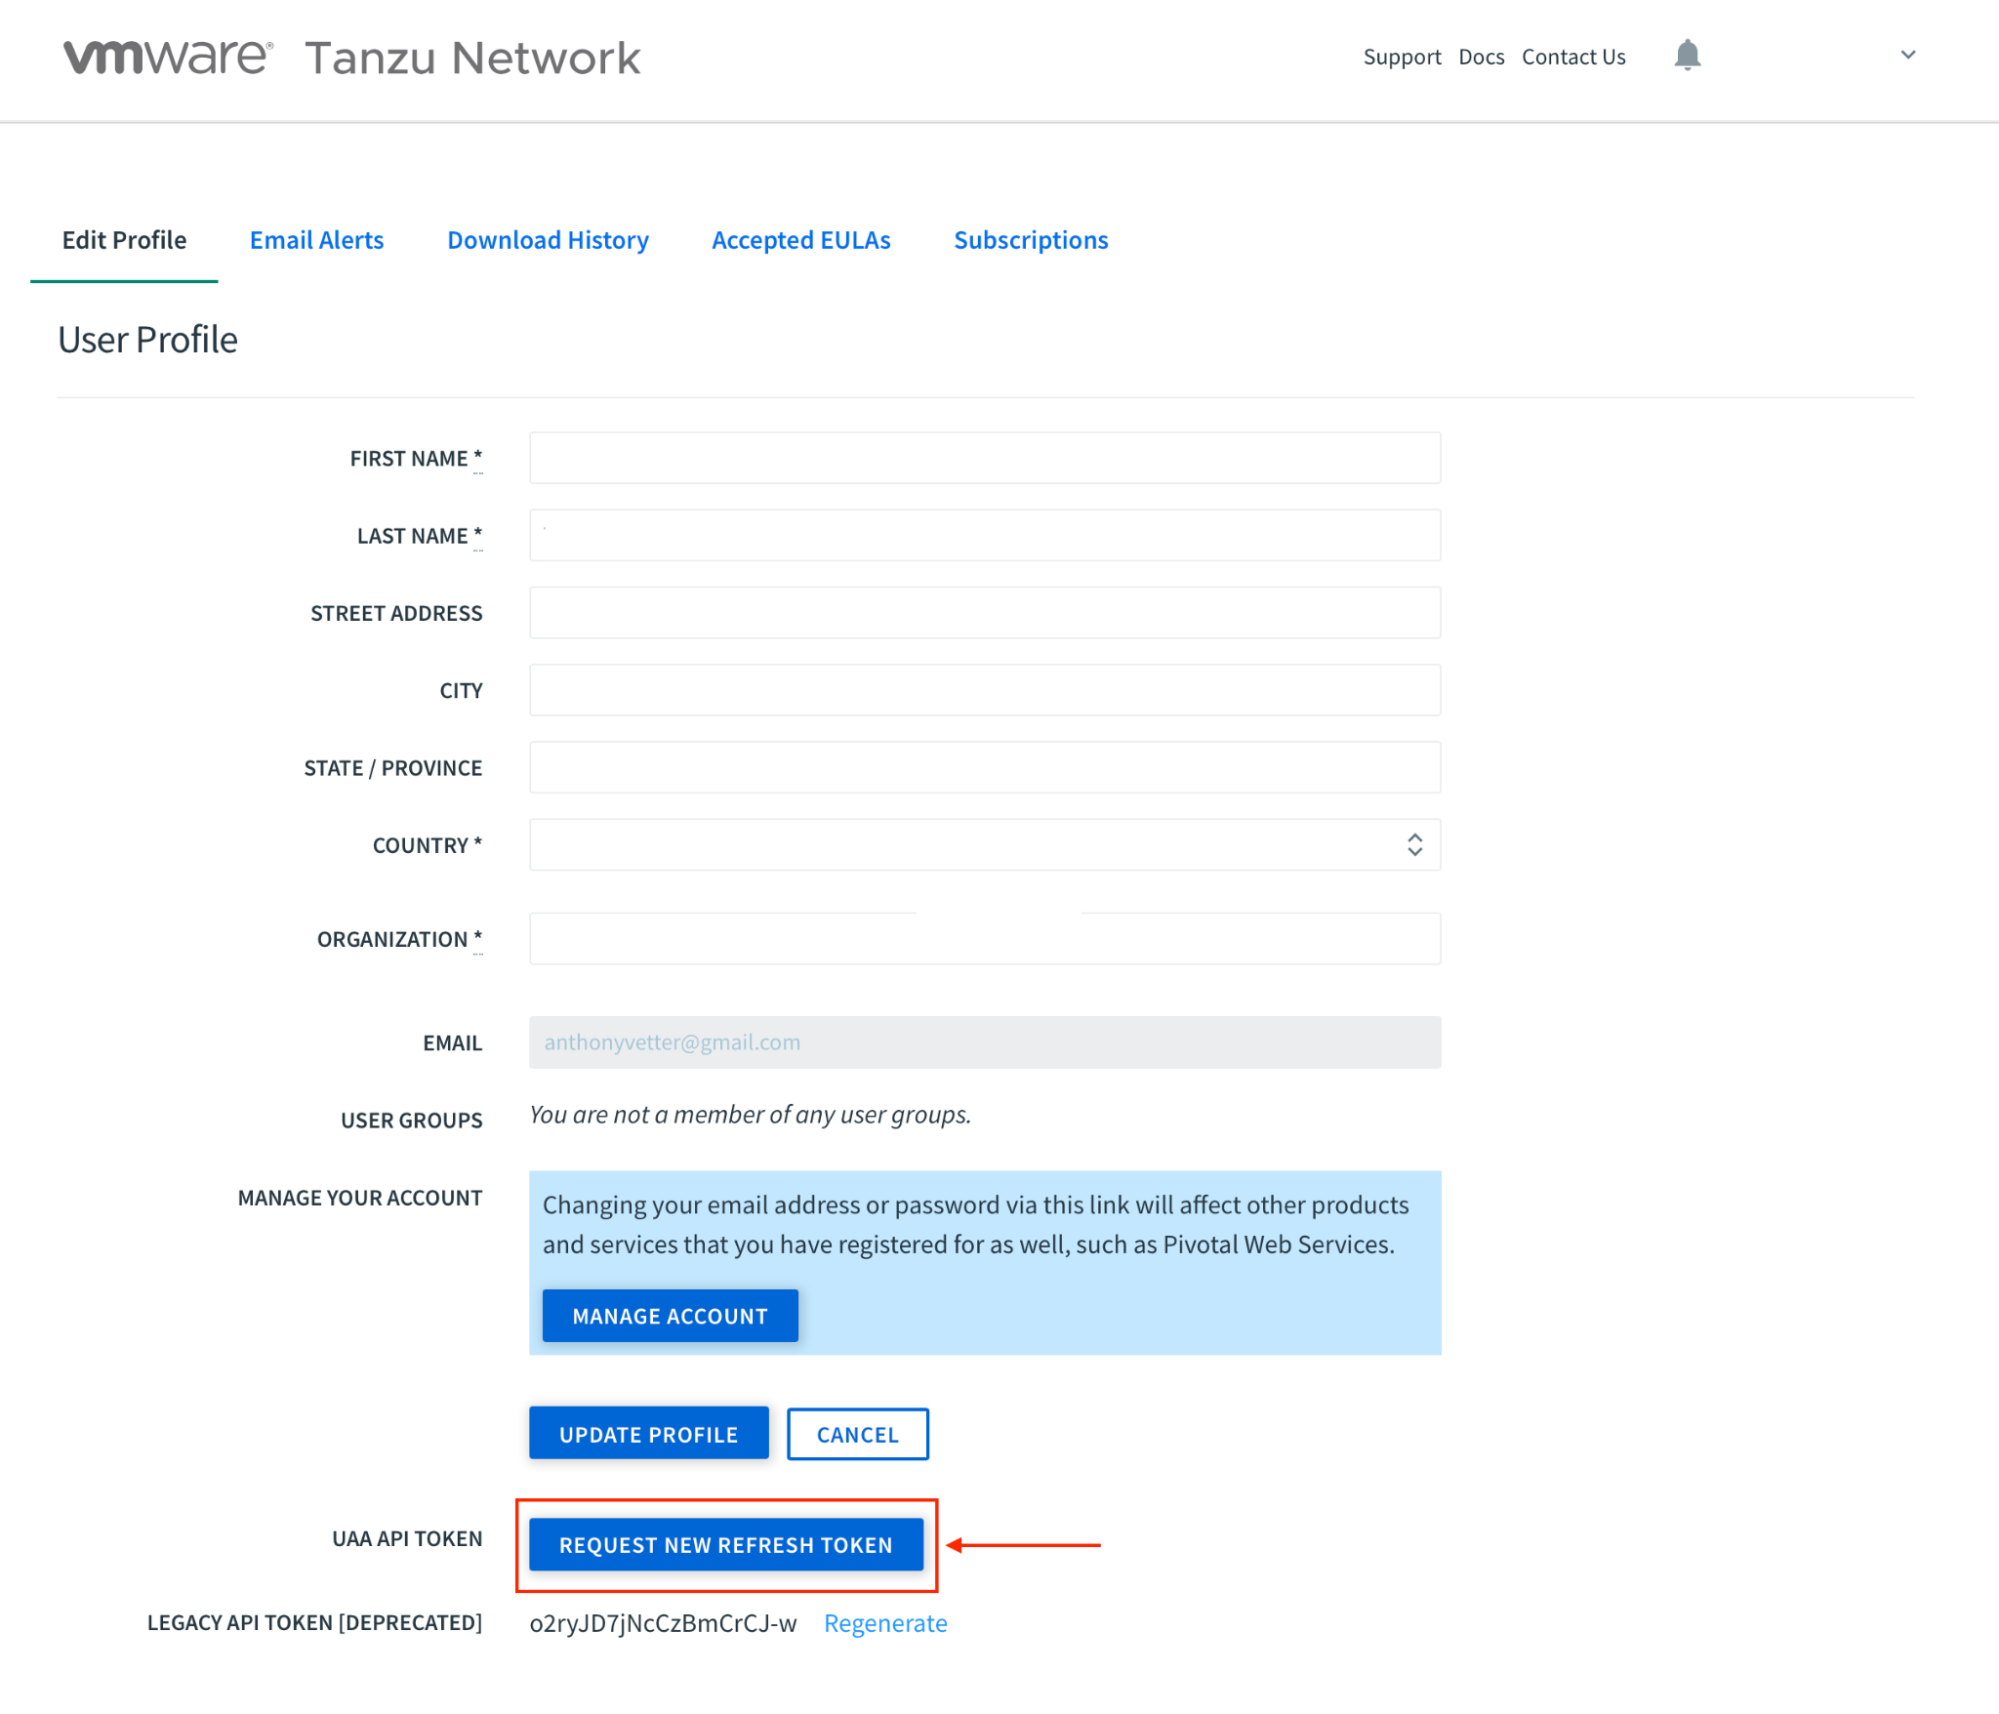Image resolution: width=1999 pixels, height=1714 pixels.
Task: Click the MANAGE ACCOUNT button
Action: tap(668, 1314)
